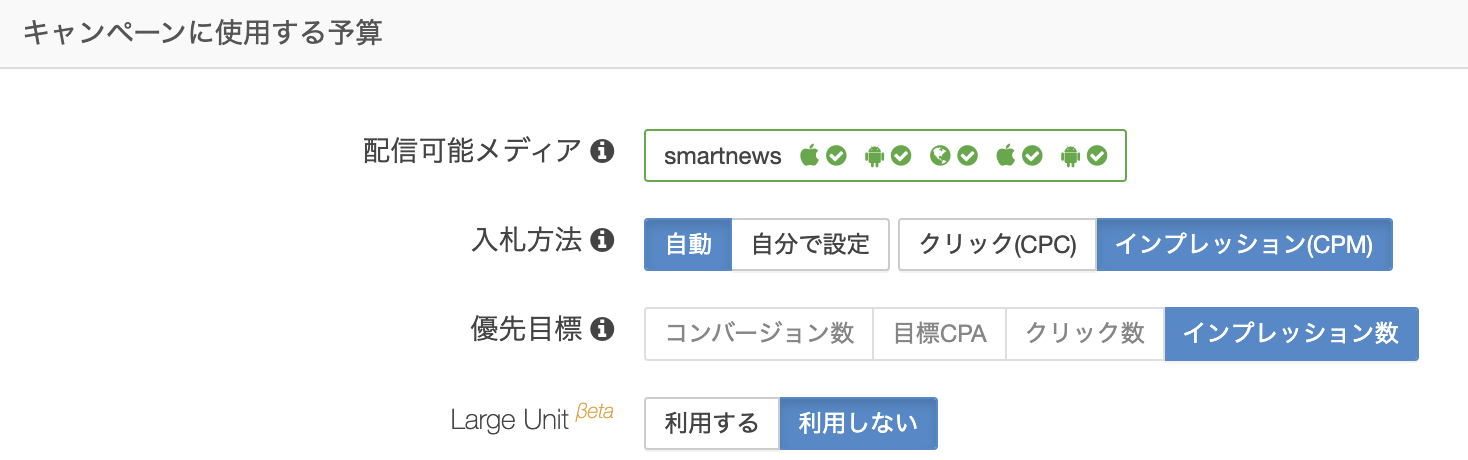Screen dimensions: 1468x460
Task: Click the green checkmark next to the globe
Action: (967, 156)
